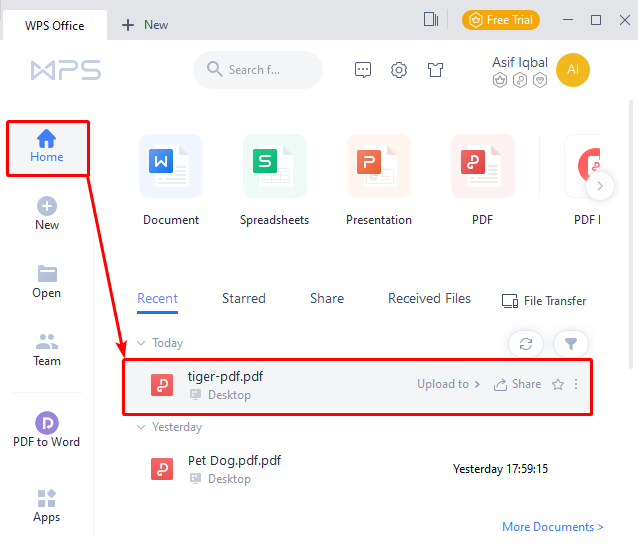Open the Team section in sidebar
Viewport: 638px width, 558px height.
pos(47,350)
